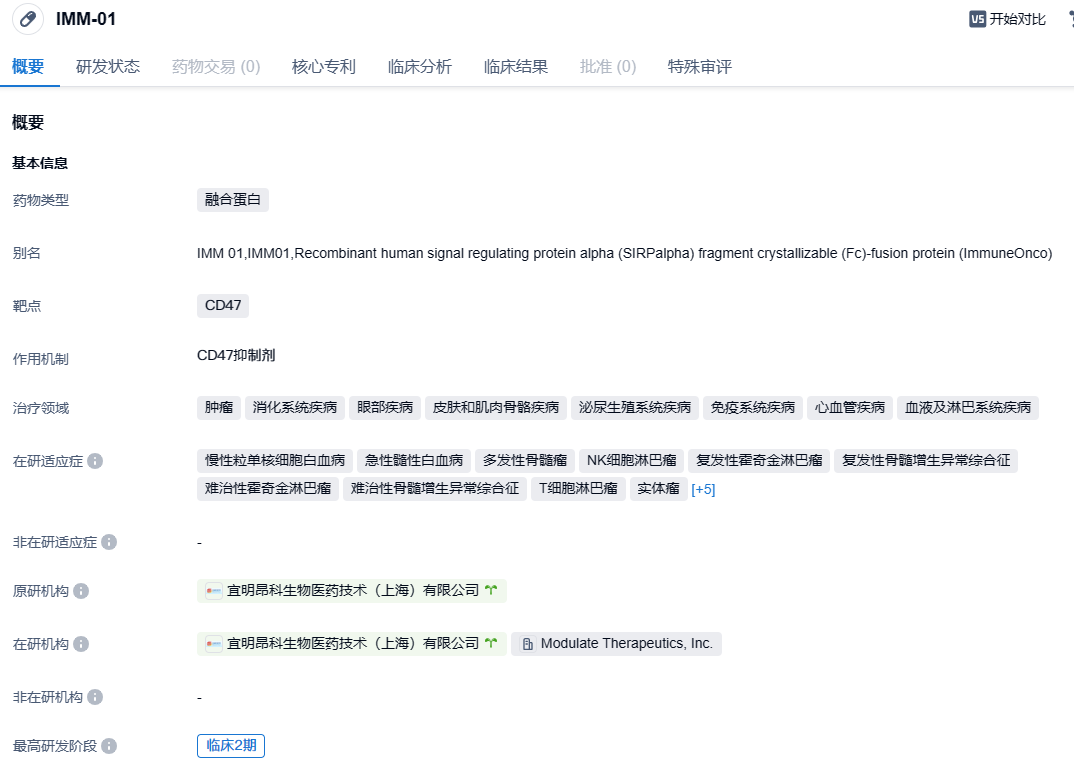Click info icon next to 在研适应症
This screenshot has width=1074, height=778.
[x=95, y=461]
